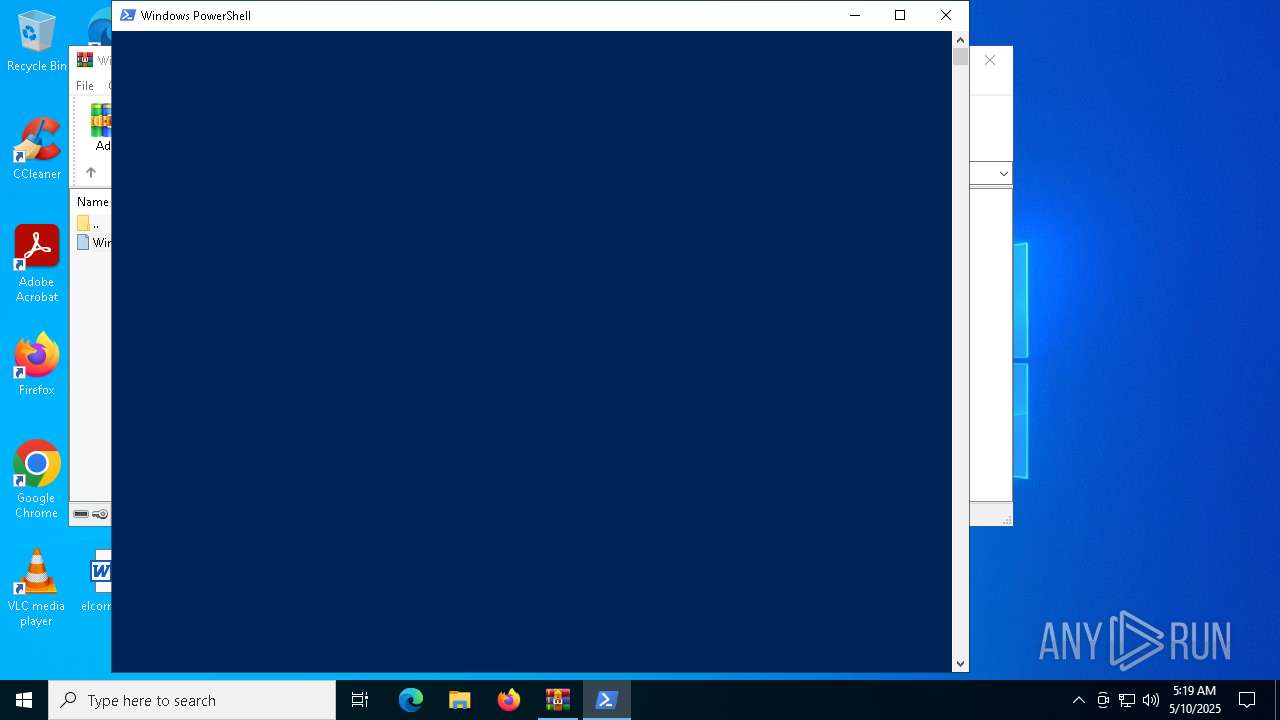
Task: Click the PowerShell title bar icon
Action: [x=127, y=15]
